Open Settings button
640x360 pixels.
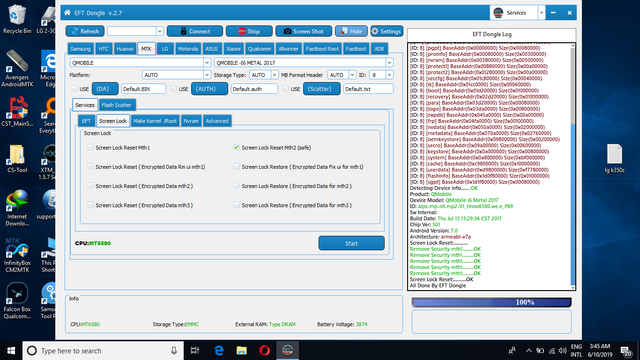coord(387,31)
